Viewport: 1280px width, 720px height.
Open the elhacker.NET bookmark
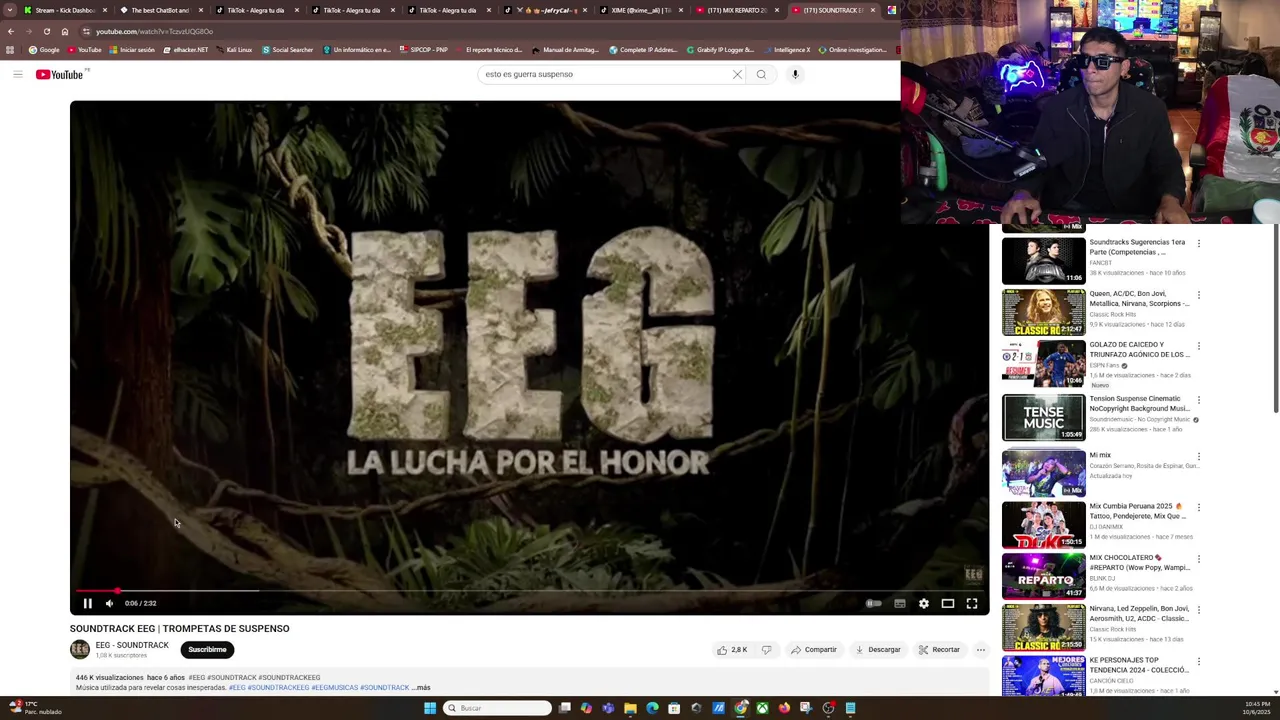point(185,50)
